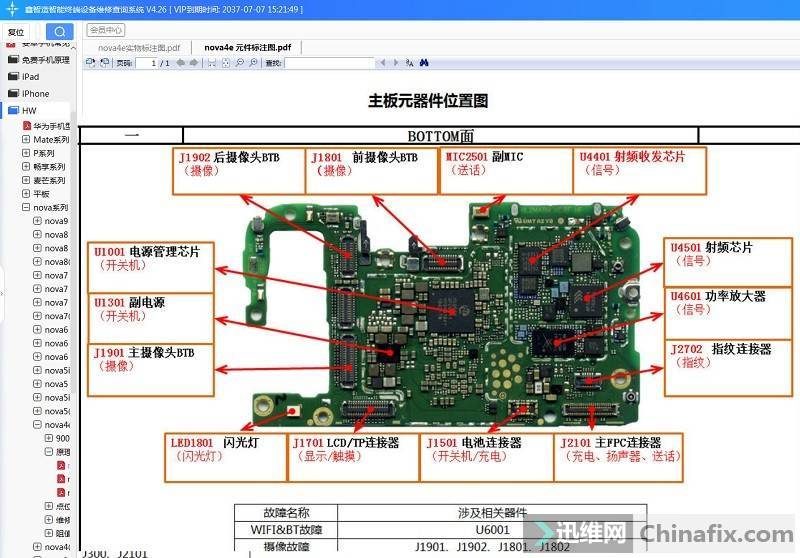Open the iPhone folder in sidebar
Viewport: 800px width, 558px height.
pos(29,94)
